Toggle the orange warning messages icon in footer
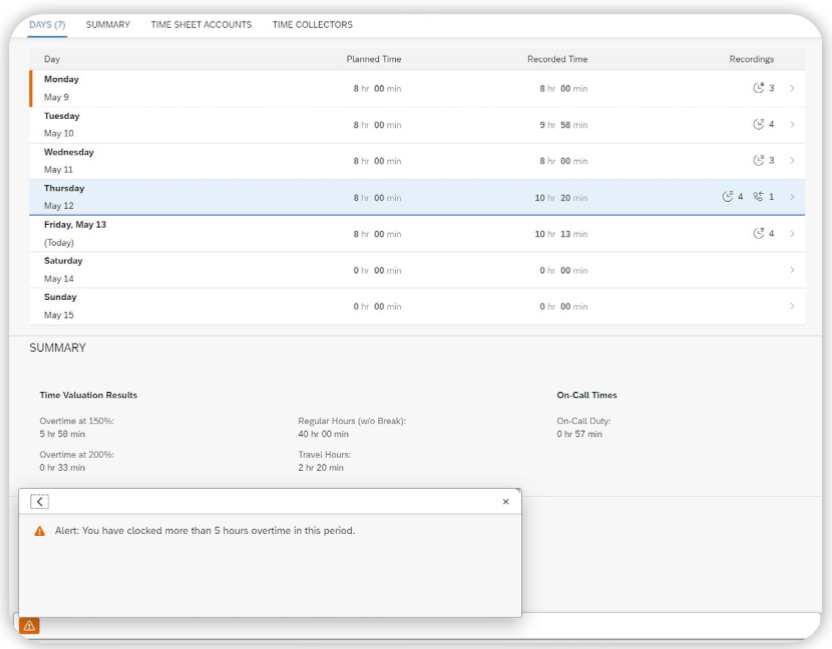Image resolution: width=832 pixels, height=649 pixels. click(29, 626)
